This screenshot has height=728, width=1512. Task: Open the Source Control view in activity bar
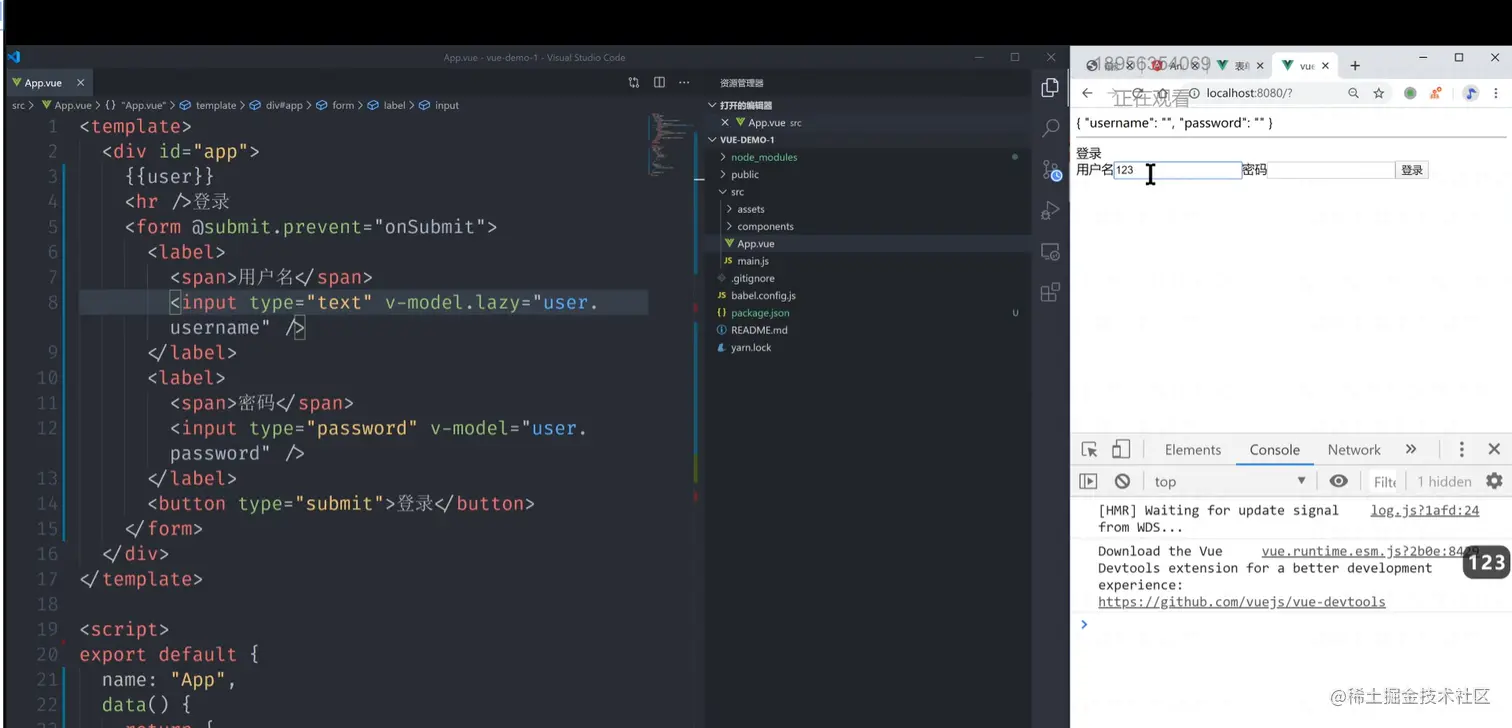(x=1050, y=169)
